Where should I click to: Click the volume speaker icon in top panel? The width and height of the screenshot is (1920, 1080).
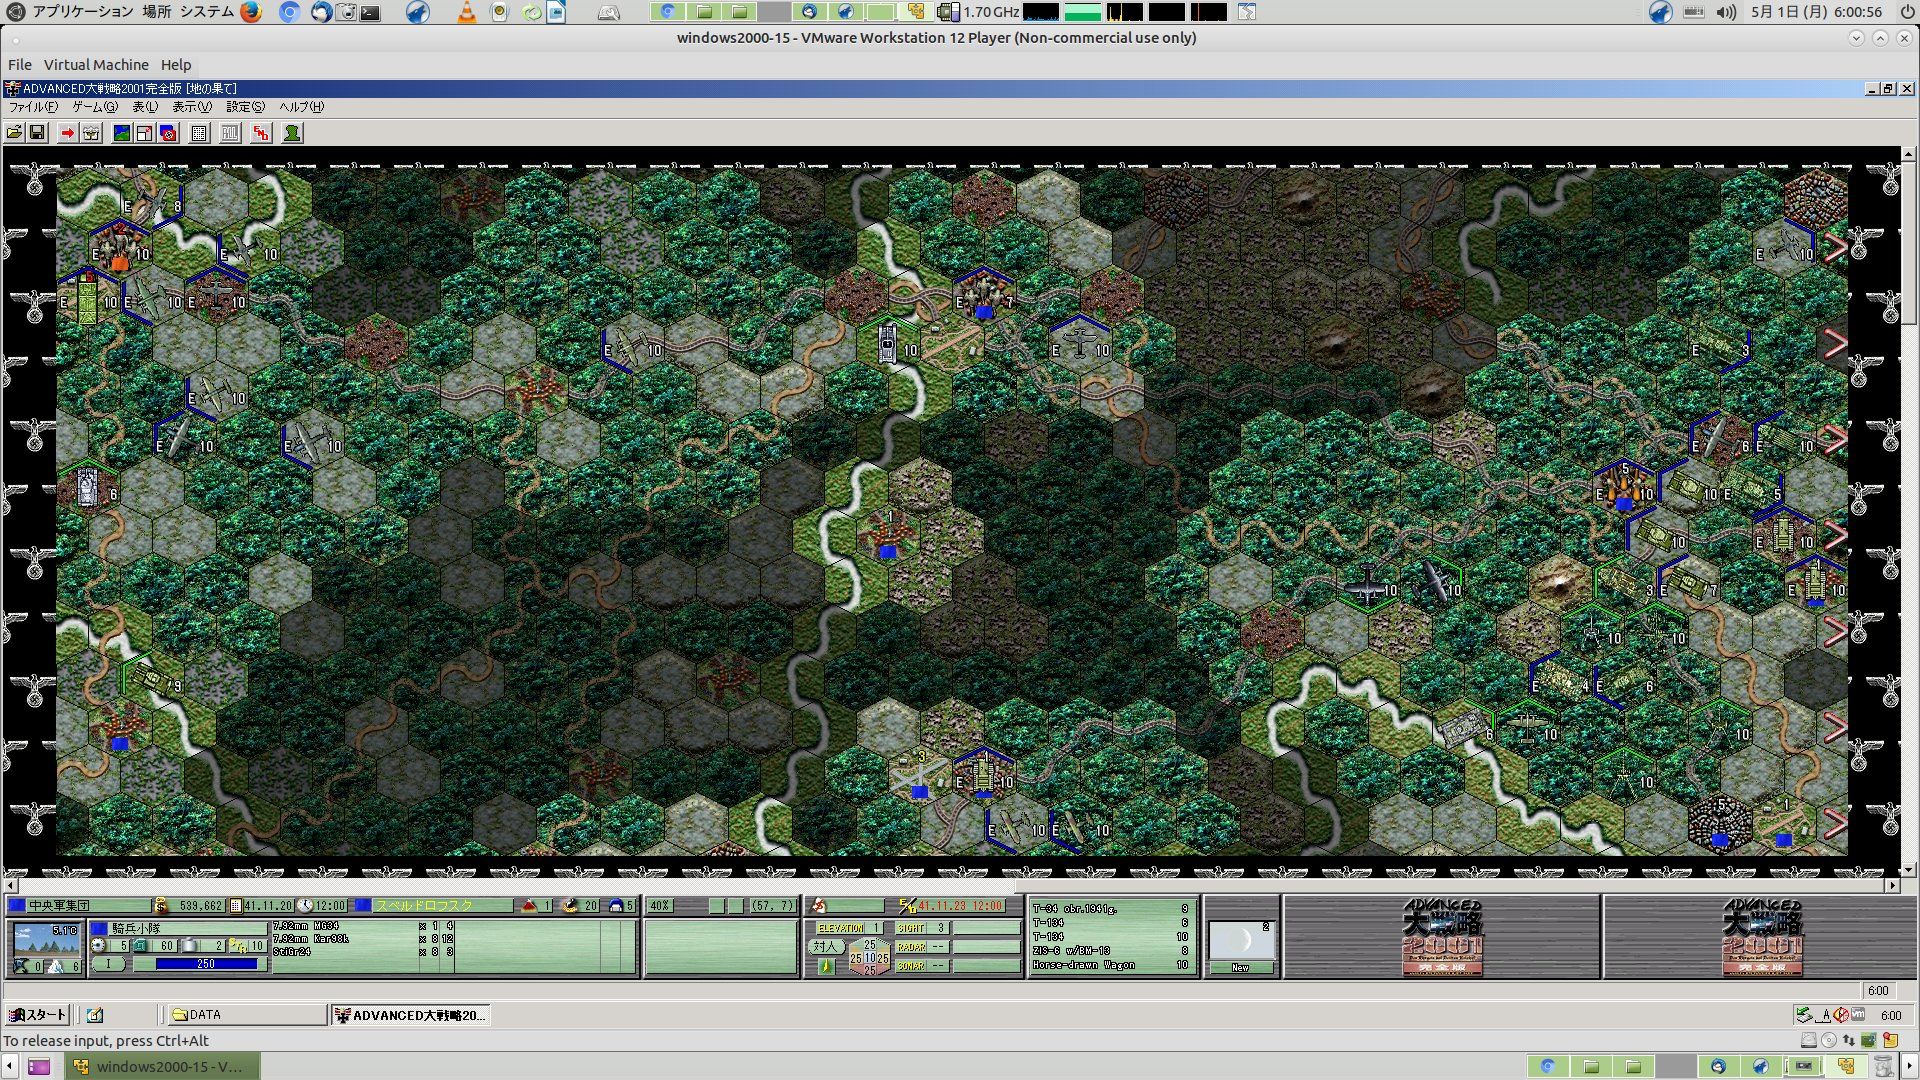[1726, 12]
